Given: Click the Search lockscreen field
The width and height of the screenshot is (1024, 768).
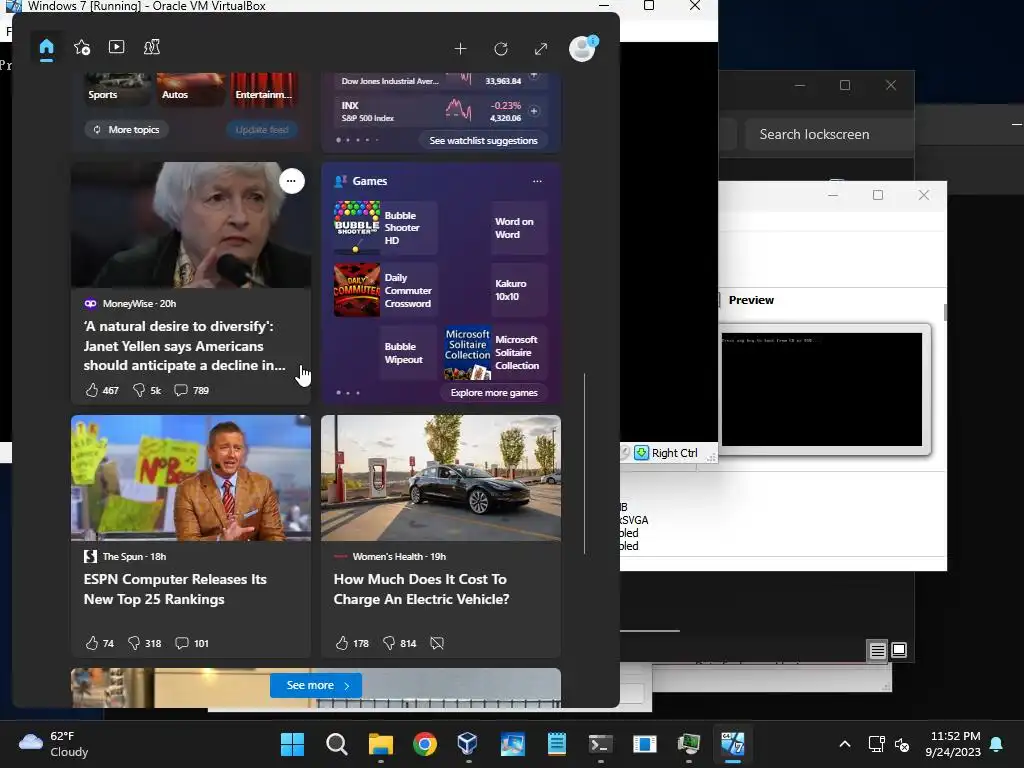Looking at the screenshot, I should tap(829, 135).
